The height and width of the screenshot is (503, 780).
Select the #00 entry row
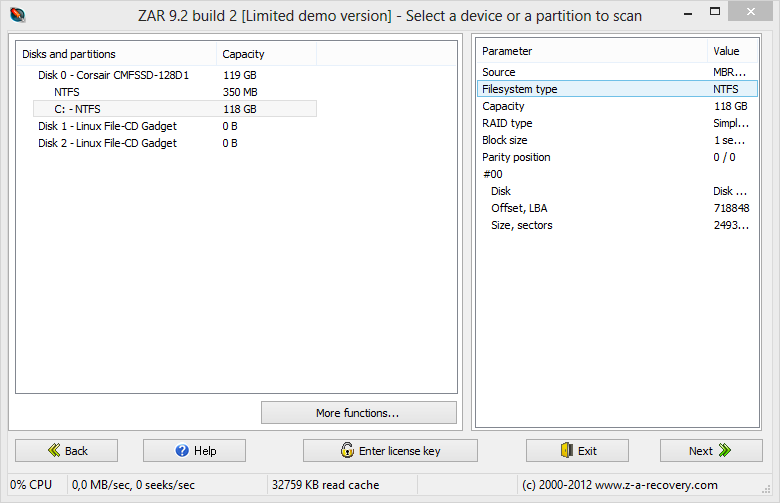(617, 174)
